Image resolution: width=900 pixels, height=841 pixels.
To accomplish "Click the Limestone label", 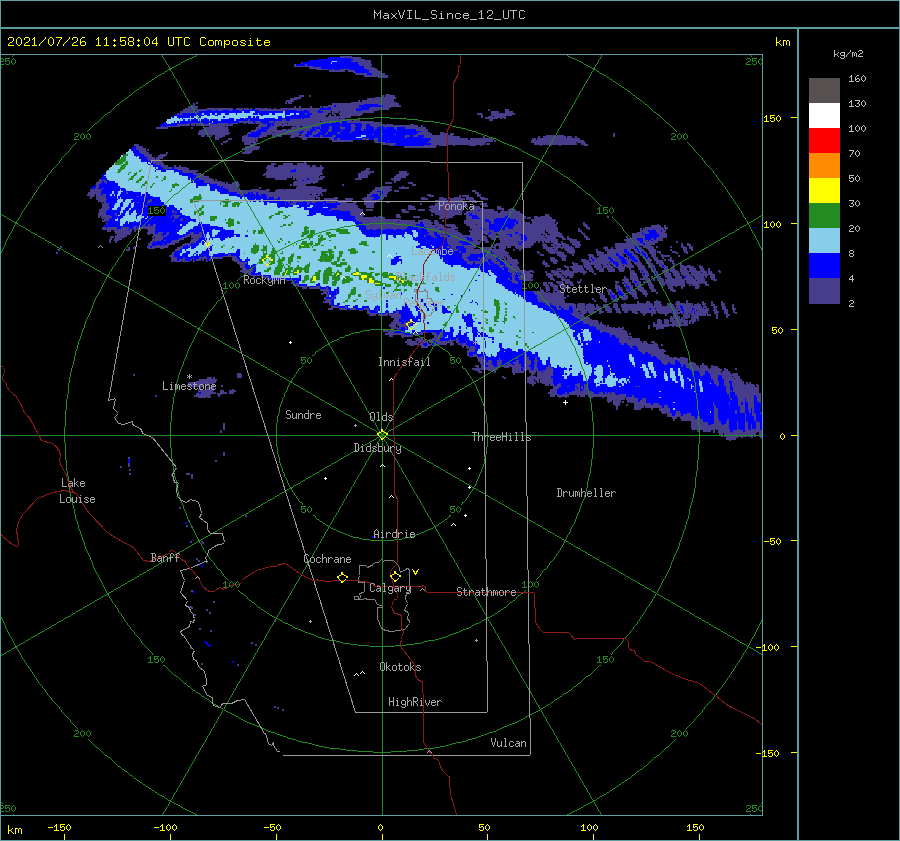I will pyautogui.click(x=189, y=386).
